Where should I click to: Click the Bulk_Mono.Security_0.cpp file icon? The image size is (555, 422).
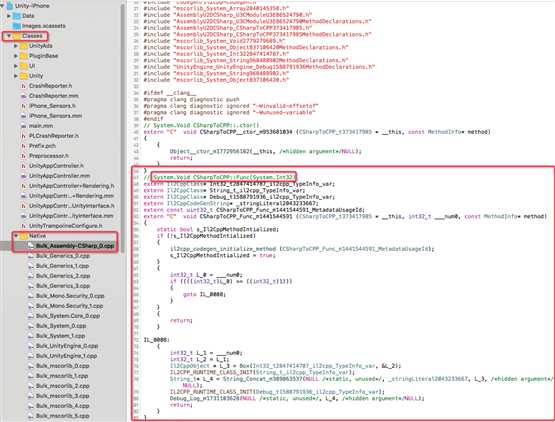(x=31, y=296)
